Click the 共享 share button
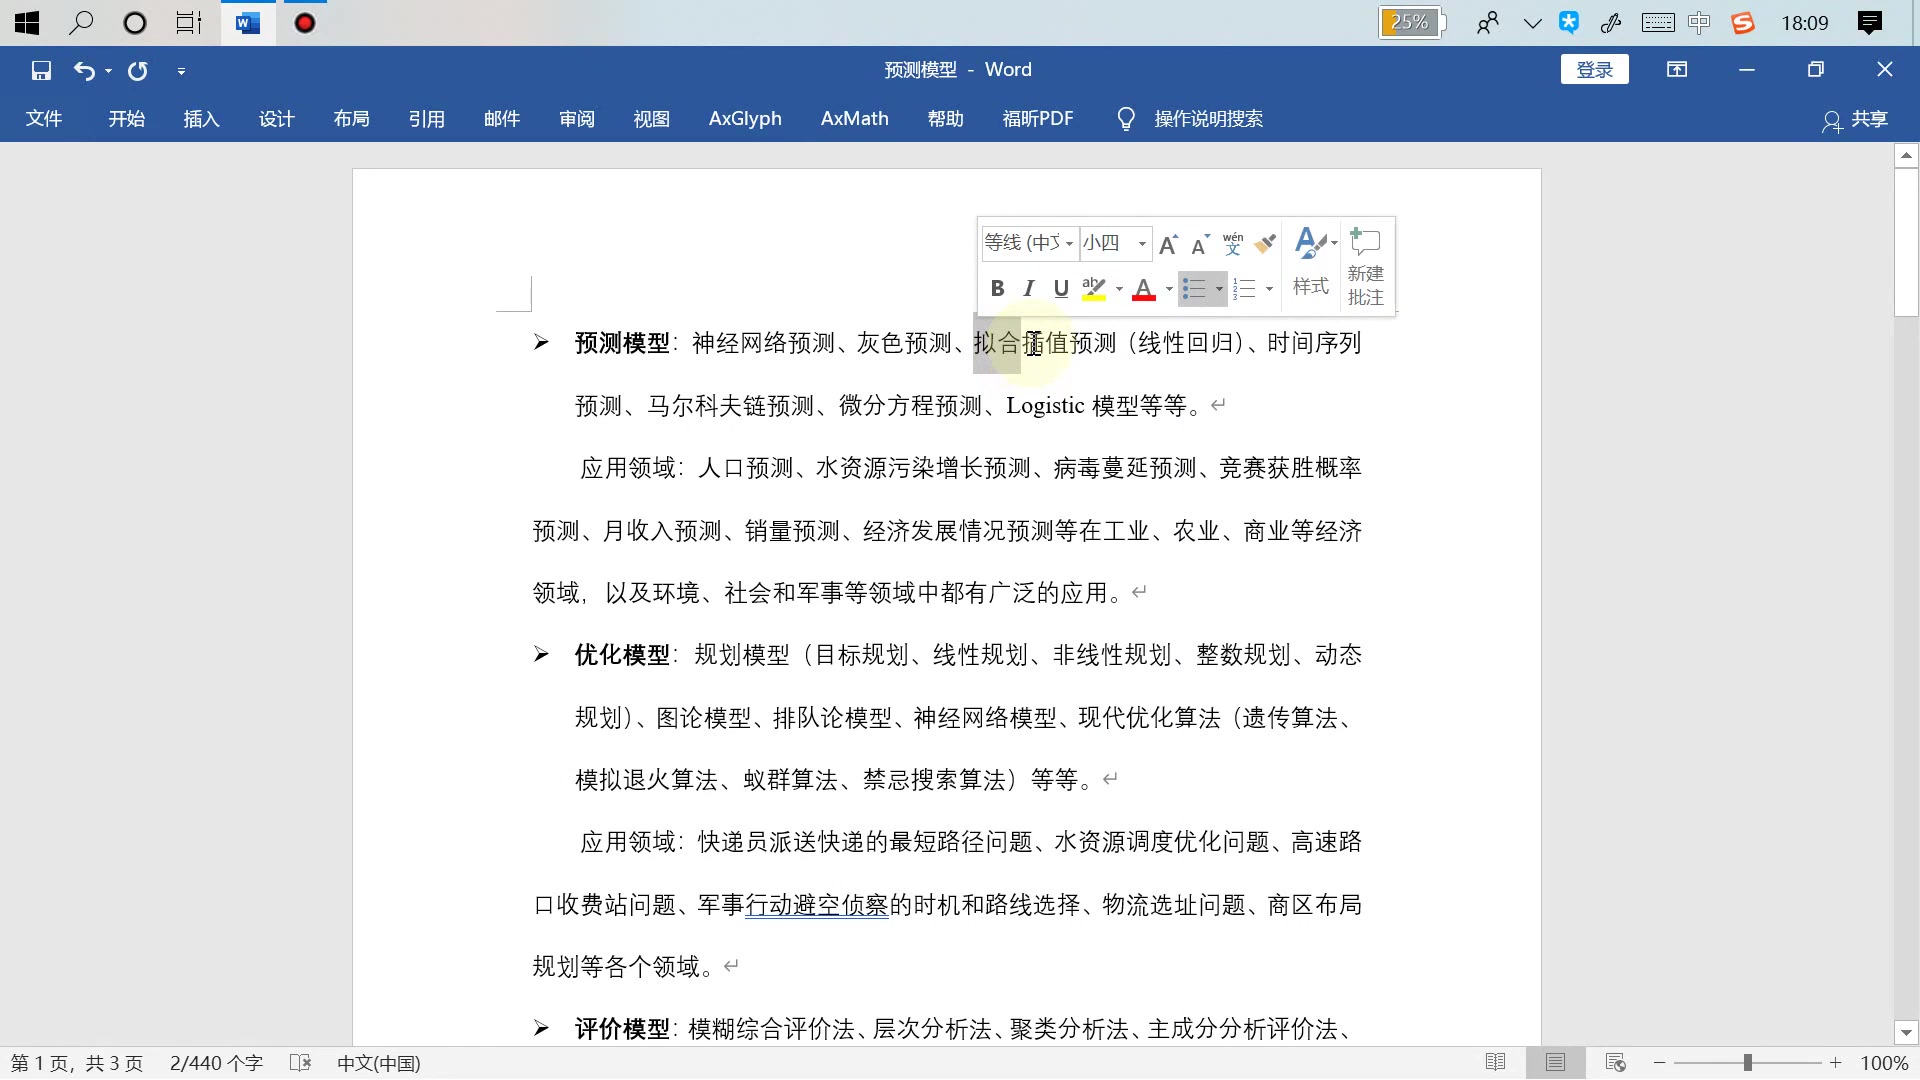The height and width of the screenshot is (1080, 1920). pos(1856,119)
